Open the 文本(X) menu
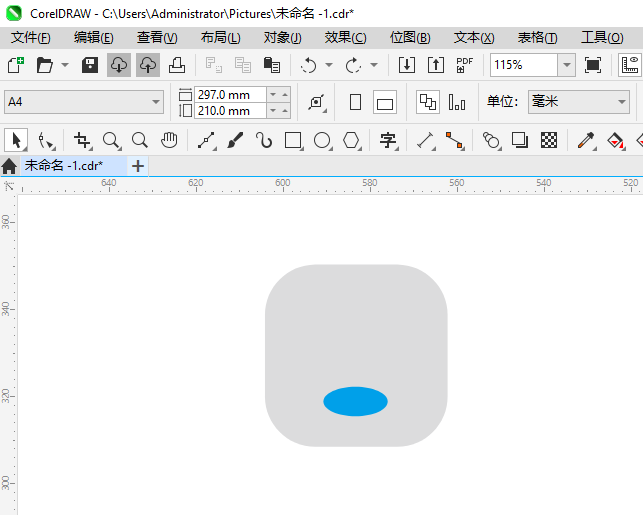643x515 pixels. coord(474,38)
